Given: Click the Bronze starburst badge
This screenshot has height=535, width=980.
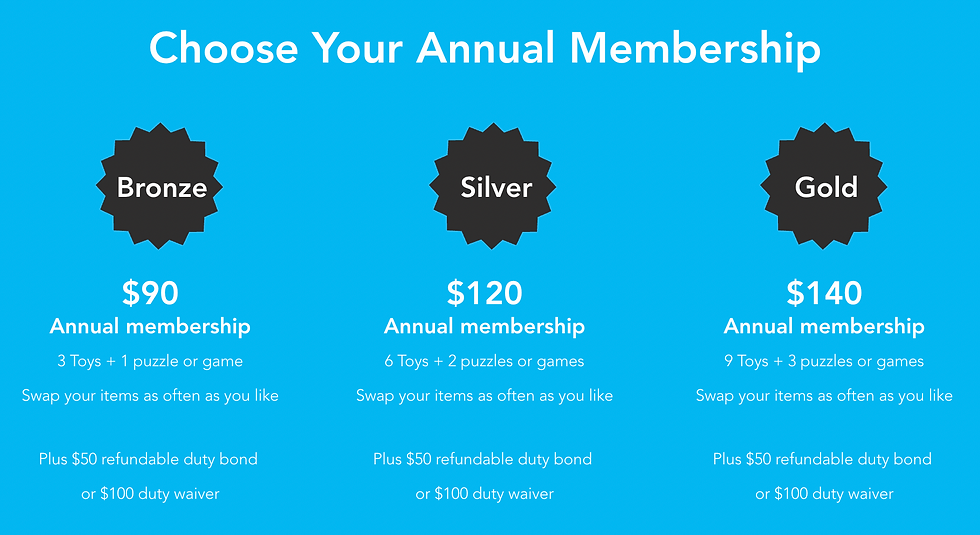Looking at the screenshot, I should click(x=159, y=186).
